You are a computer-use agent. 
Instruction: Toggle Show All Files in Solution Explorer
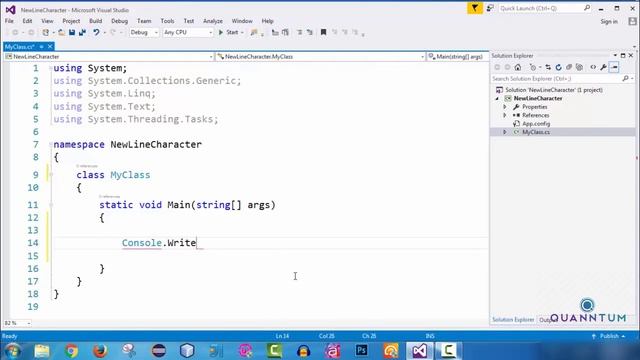(579, 67)
